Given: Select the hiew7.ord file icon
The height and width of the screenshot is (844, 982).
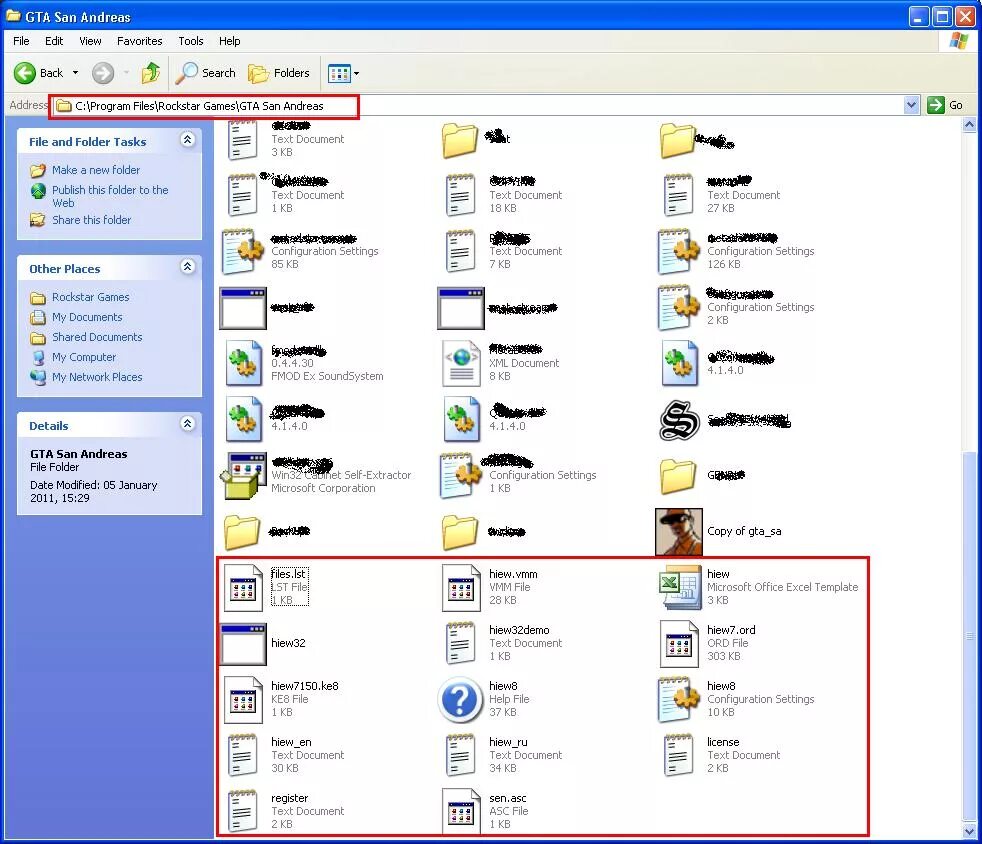Looking at the screenshot, I should click(679, 643).
